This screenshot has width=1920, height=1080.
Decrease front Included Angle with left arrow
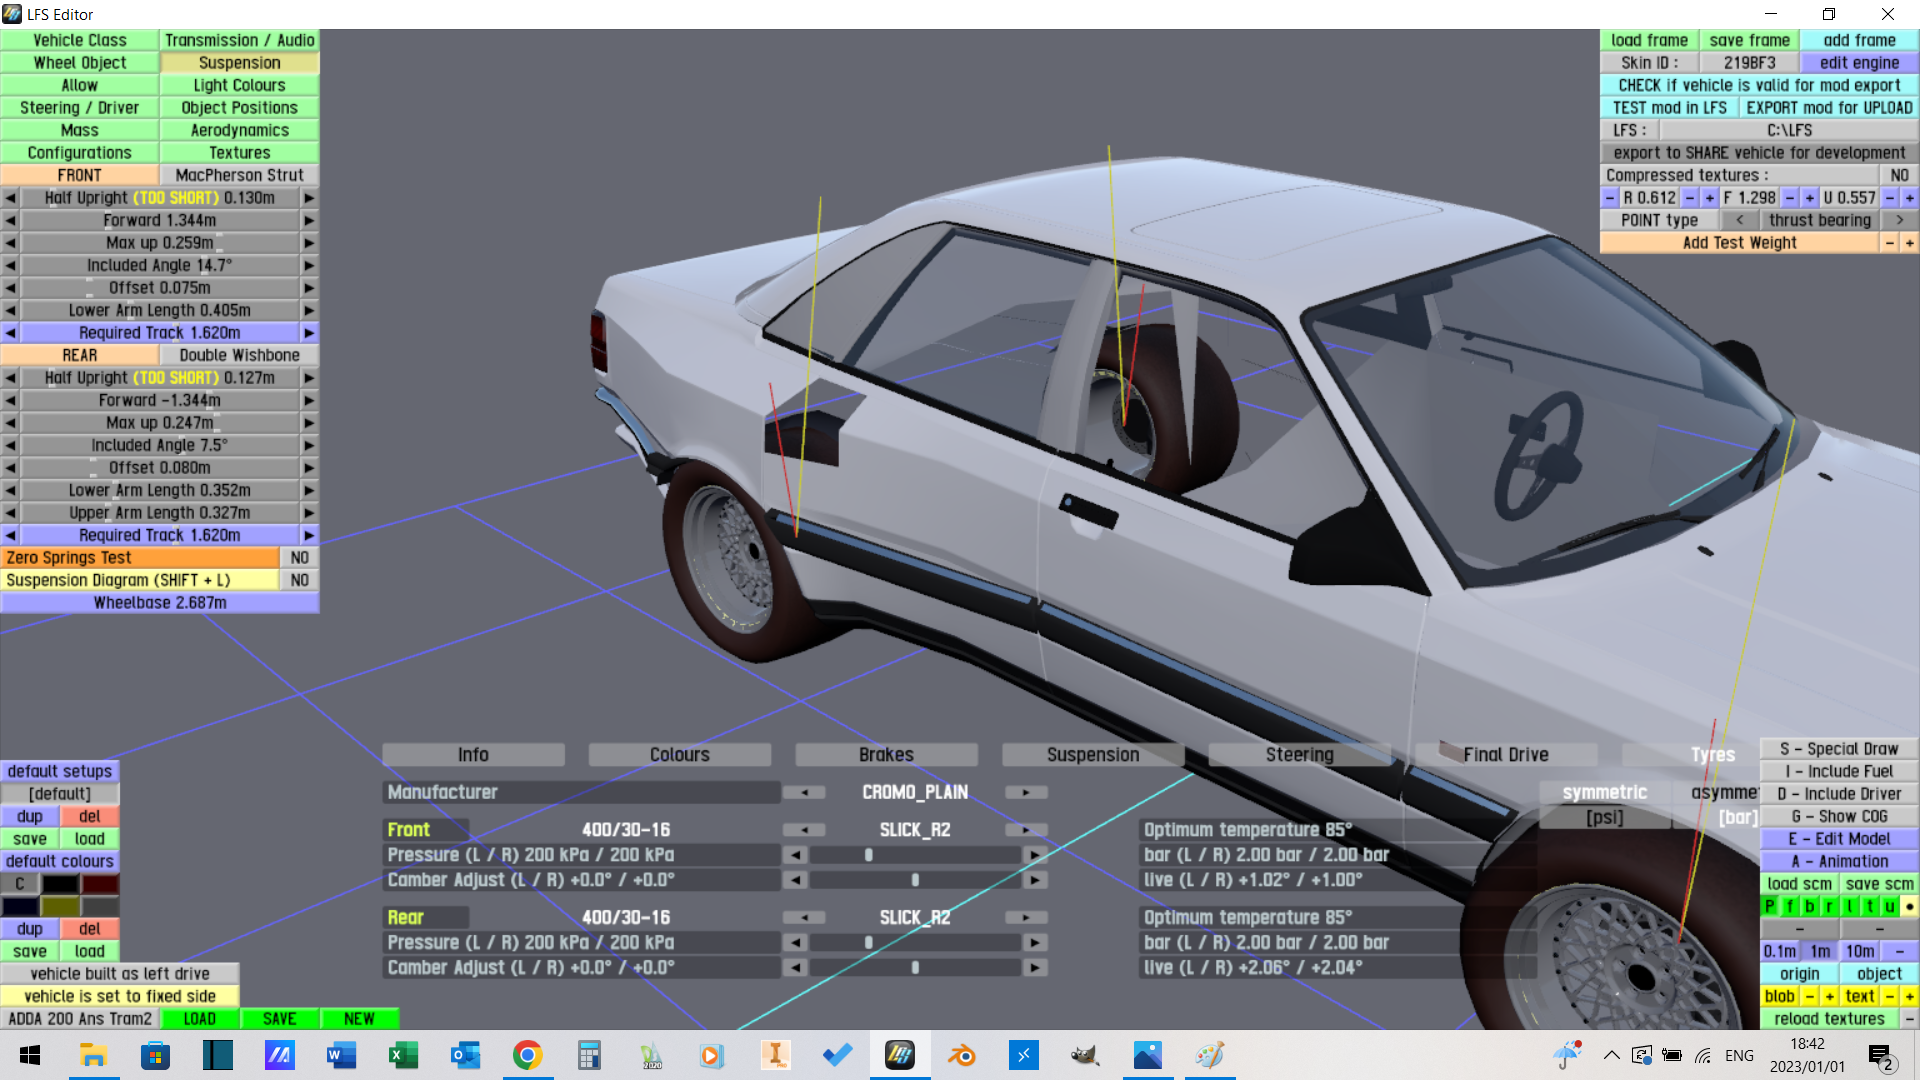[x=10, y=265]
